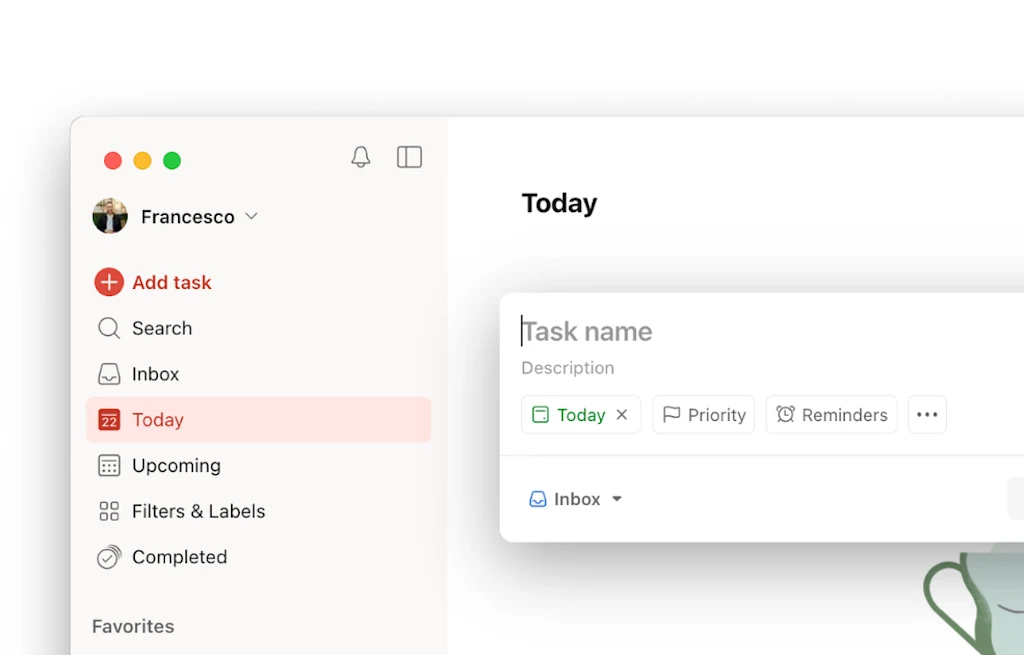Click the Completed checkmark circle icon

(x=107, y=557)
